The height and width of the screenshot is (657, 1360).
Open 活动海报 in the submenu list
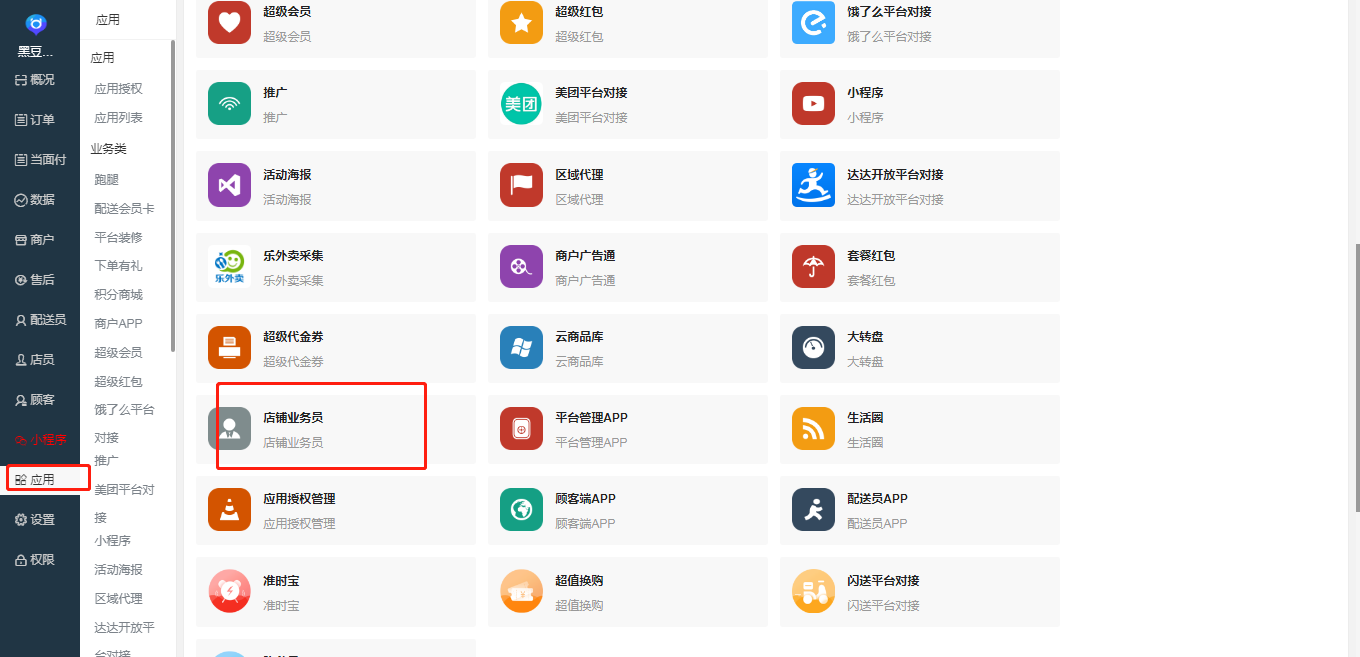[x=118, y=570]
